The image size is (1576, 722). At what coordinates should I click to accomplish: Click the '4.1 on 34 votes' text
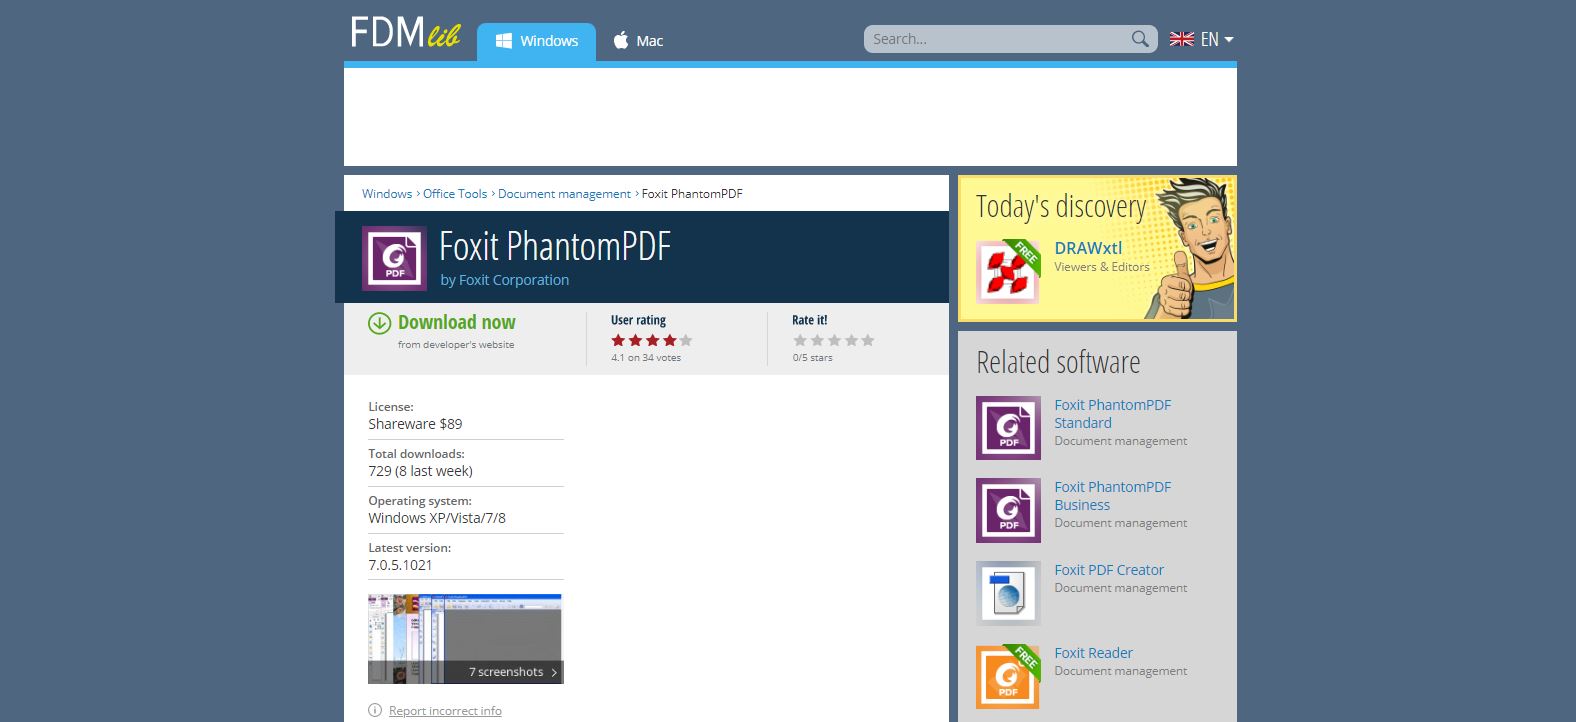pos(646,358)
